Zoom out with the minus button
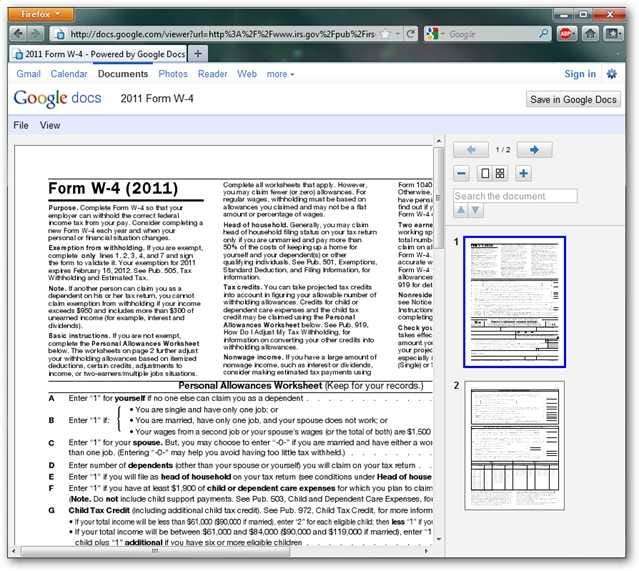This screenshot has width=639, height=571. coord(461,173)
